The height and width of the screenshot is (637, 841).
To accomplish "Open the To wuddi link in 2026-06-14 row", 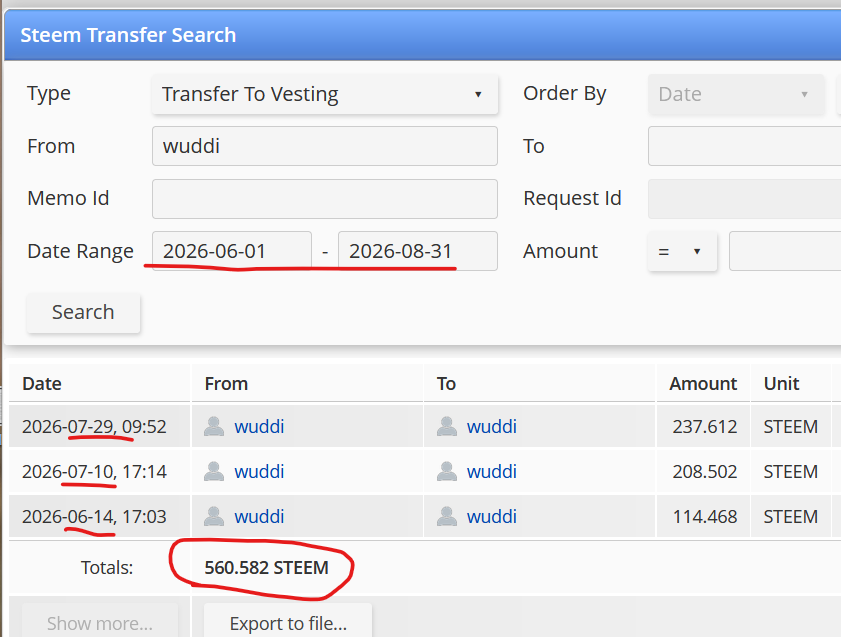I will 491,517.
